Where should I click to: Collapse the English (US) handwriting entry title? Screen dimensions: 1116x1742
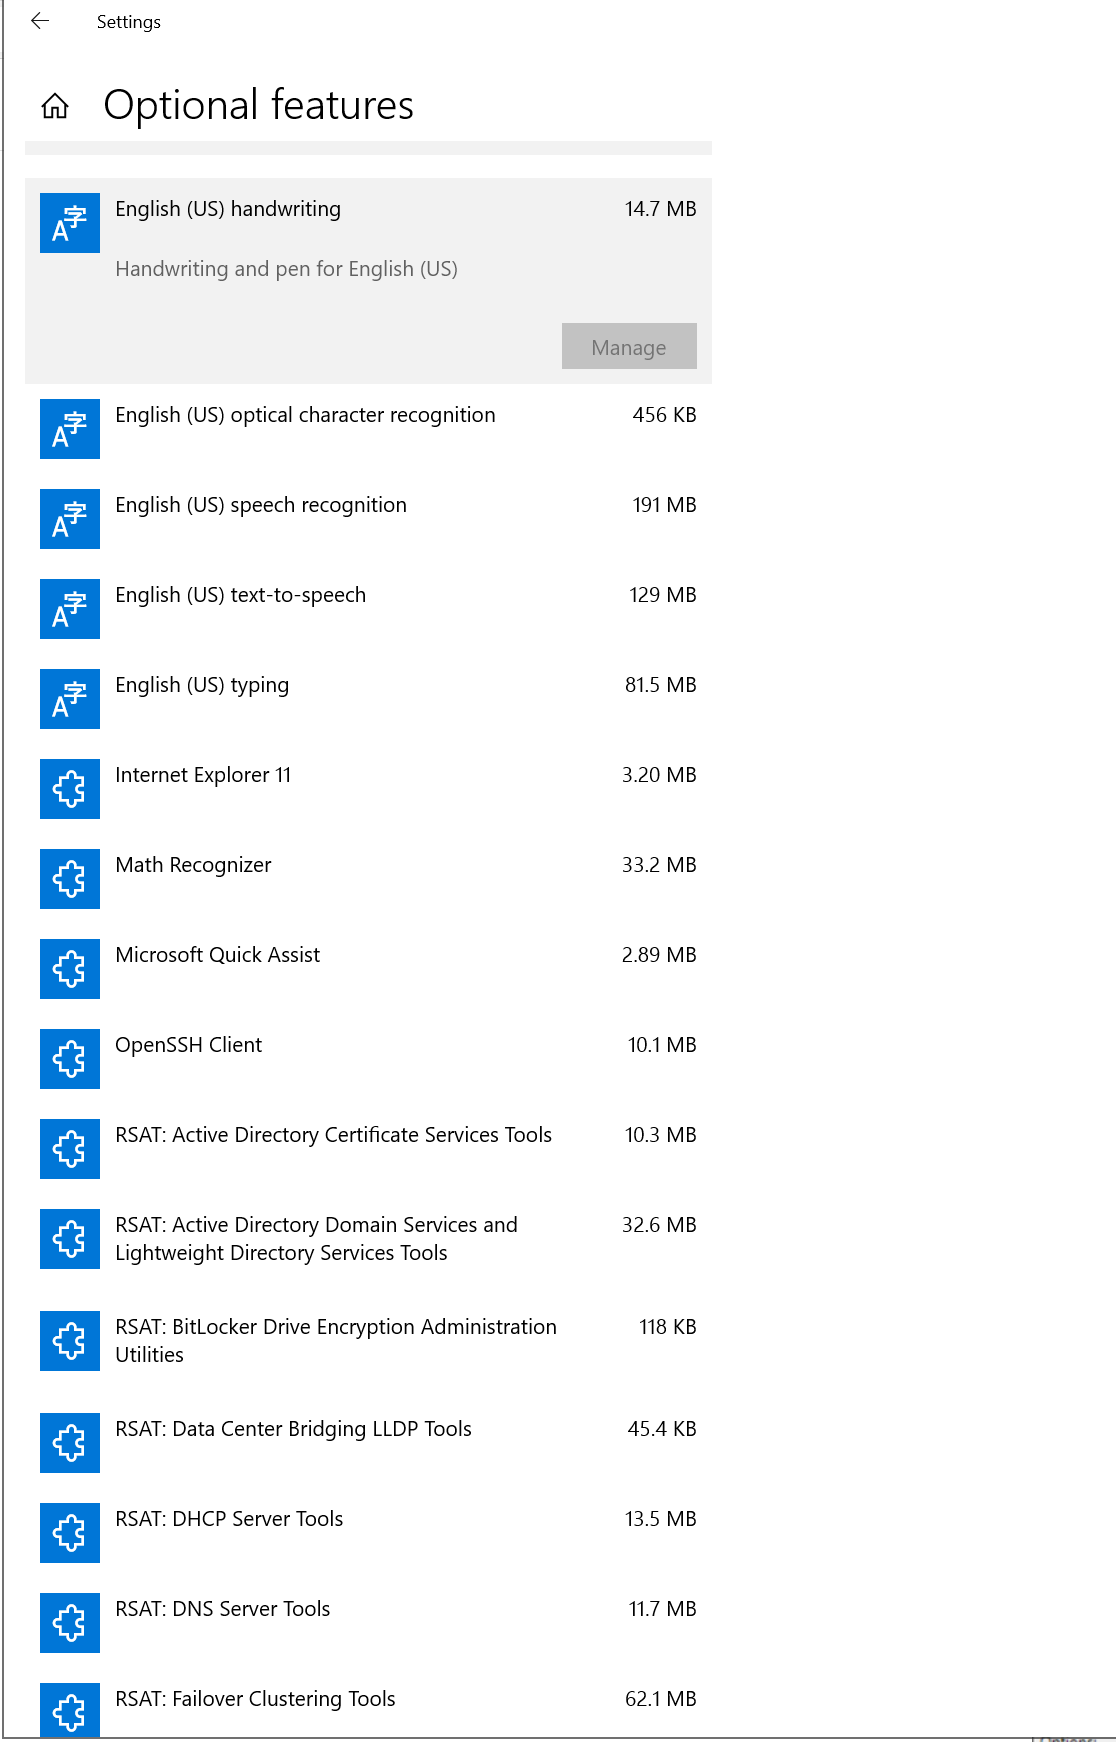tap(228, 210)
